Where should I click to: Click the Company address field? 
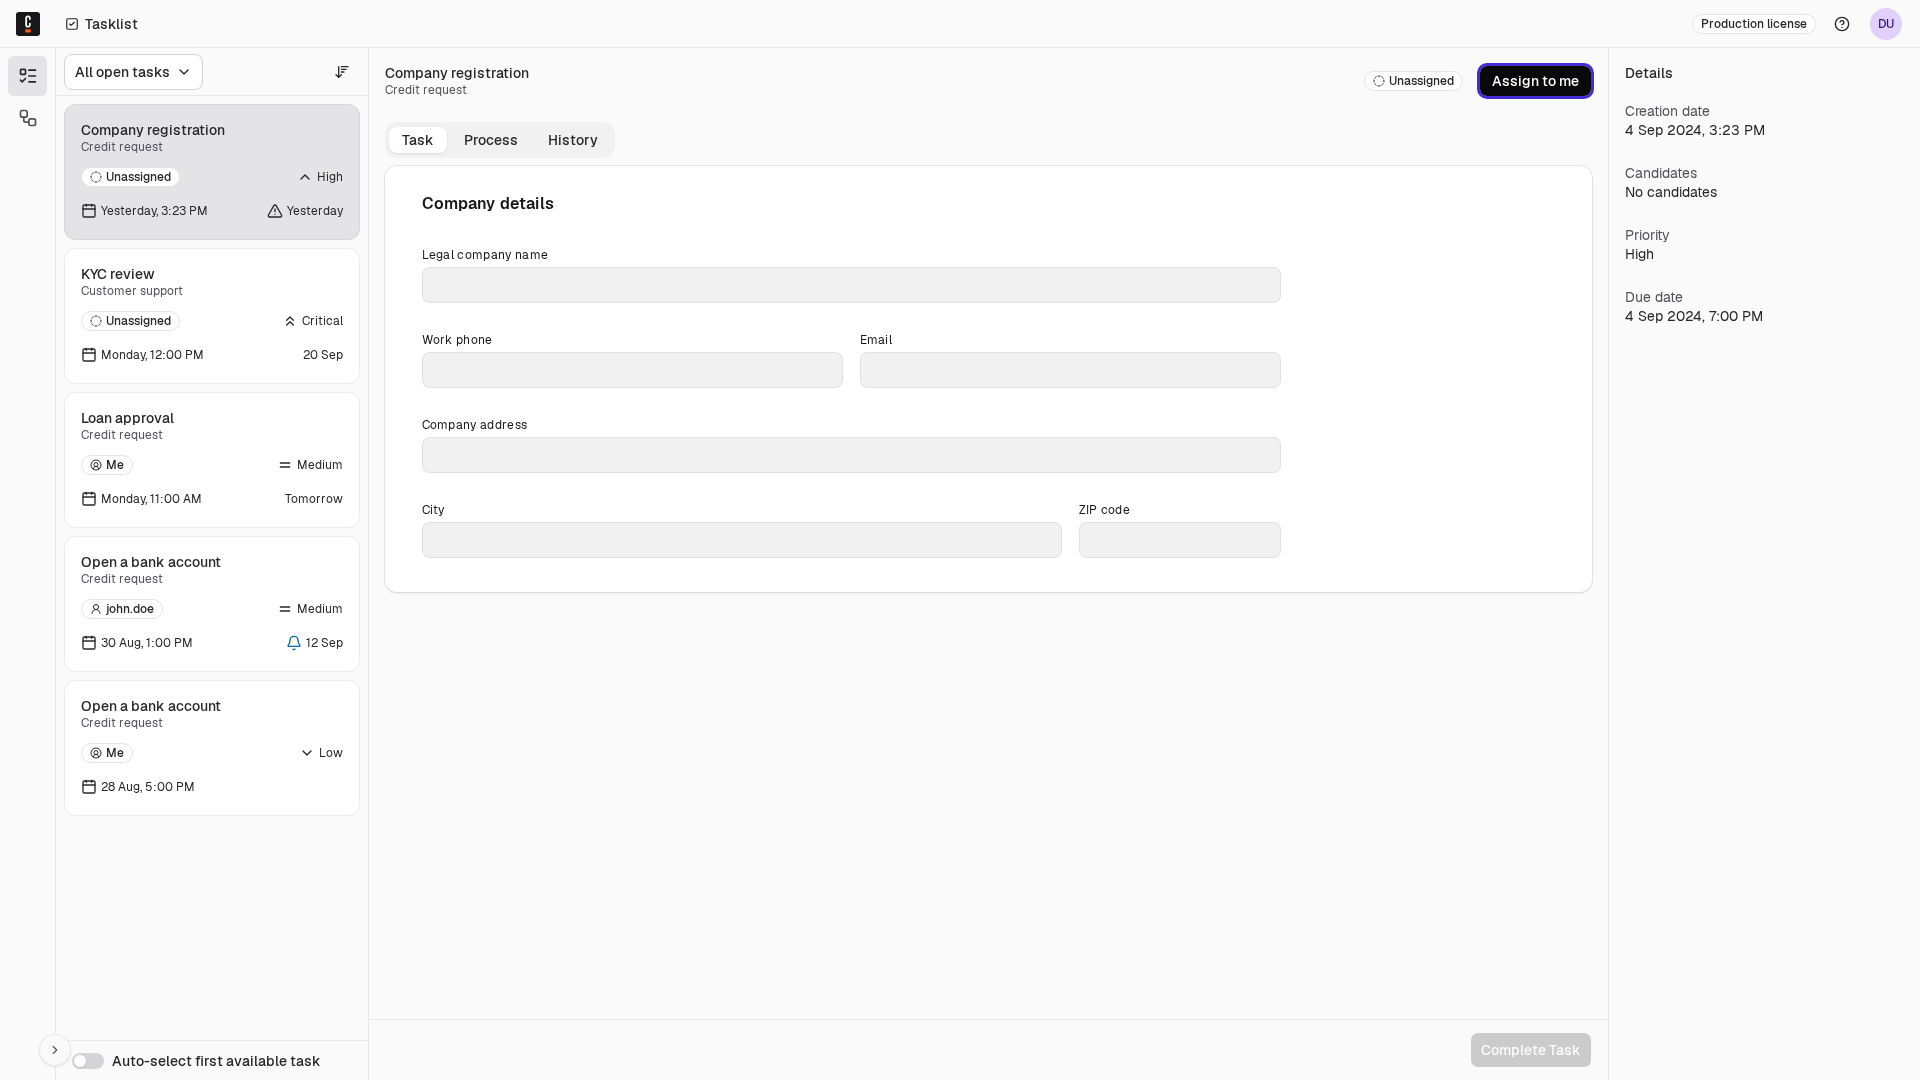tap(851, 455)
